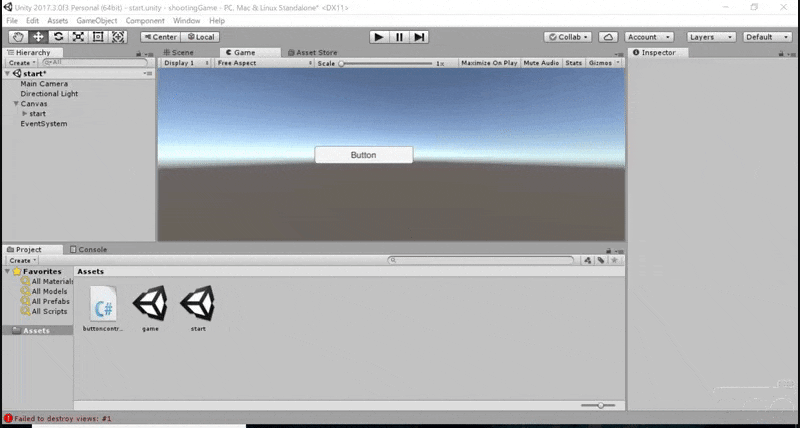Select the Assets folder in Project tree
Image resolution: width=800 pixels, height=428 pixels.
click(x=38, y=331)
